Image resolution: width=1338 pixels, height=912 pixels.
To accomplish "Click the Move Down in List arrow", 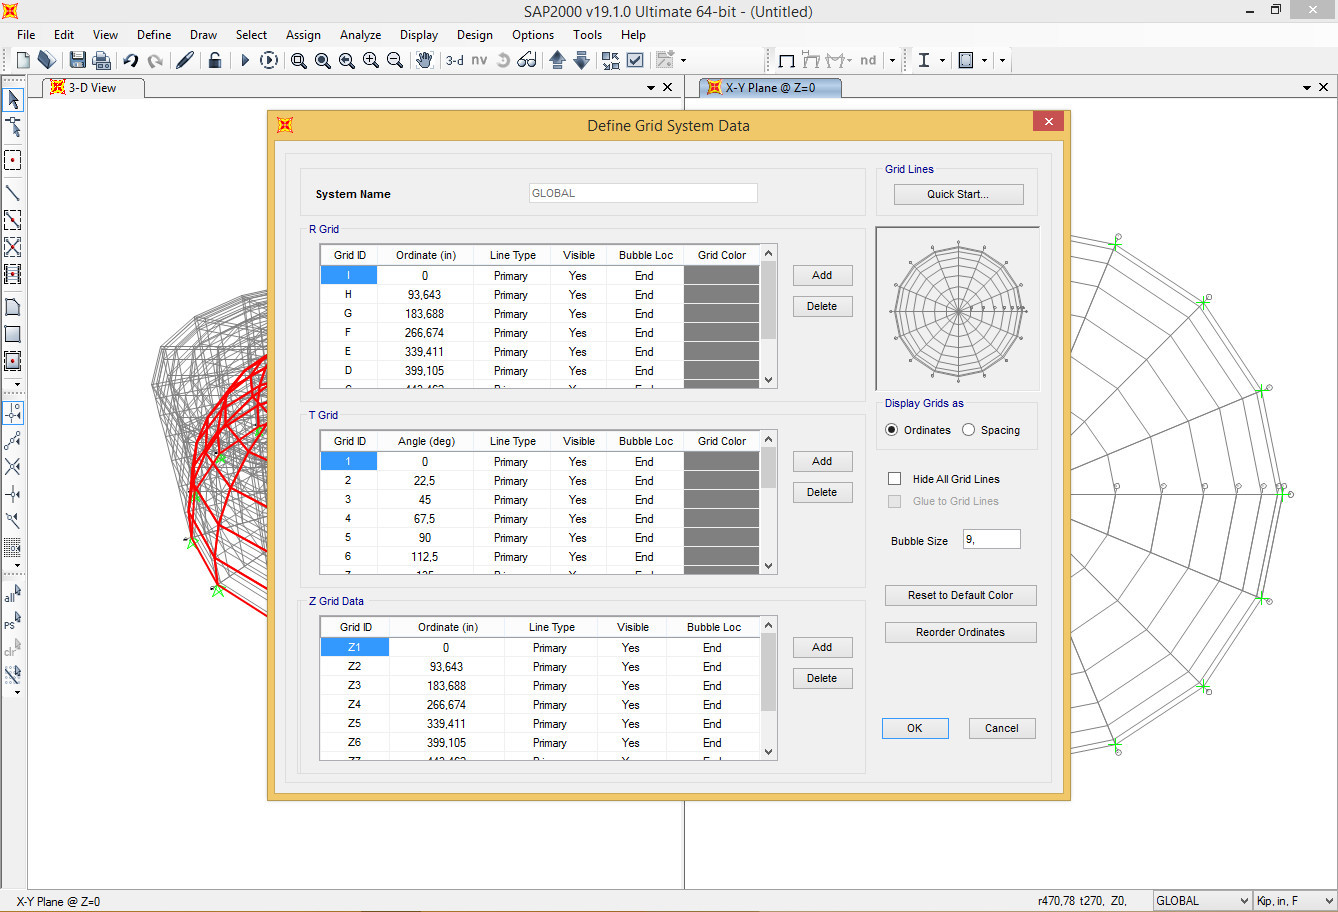I will [x=582, y=60].
